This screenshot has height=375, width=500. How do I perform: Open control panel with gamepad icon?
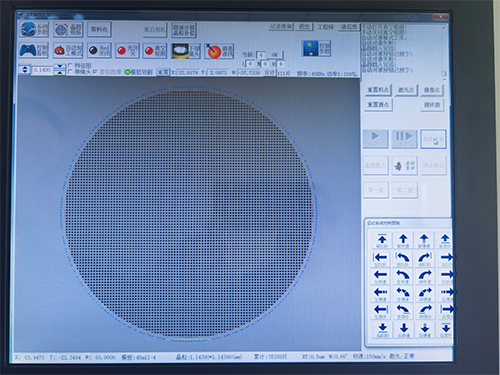pos(34,50)
